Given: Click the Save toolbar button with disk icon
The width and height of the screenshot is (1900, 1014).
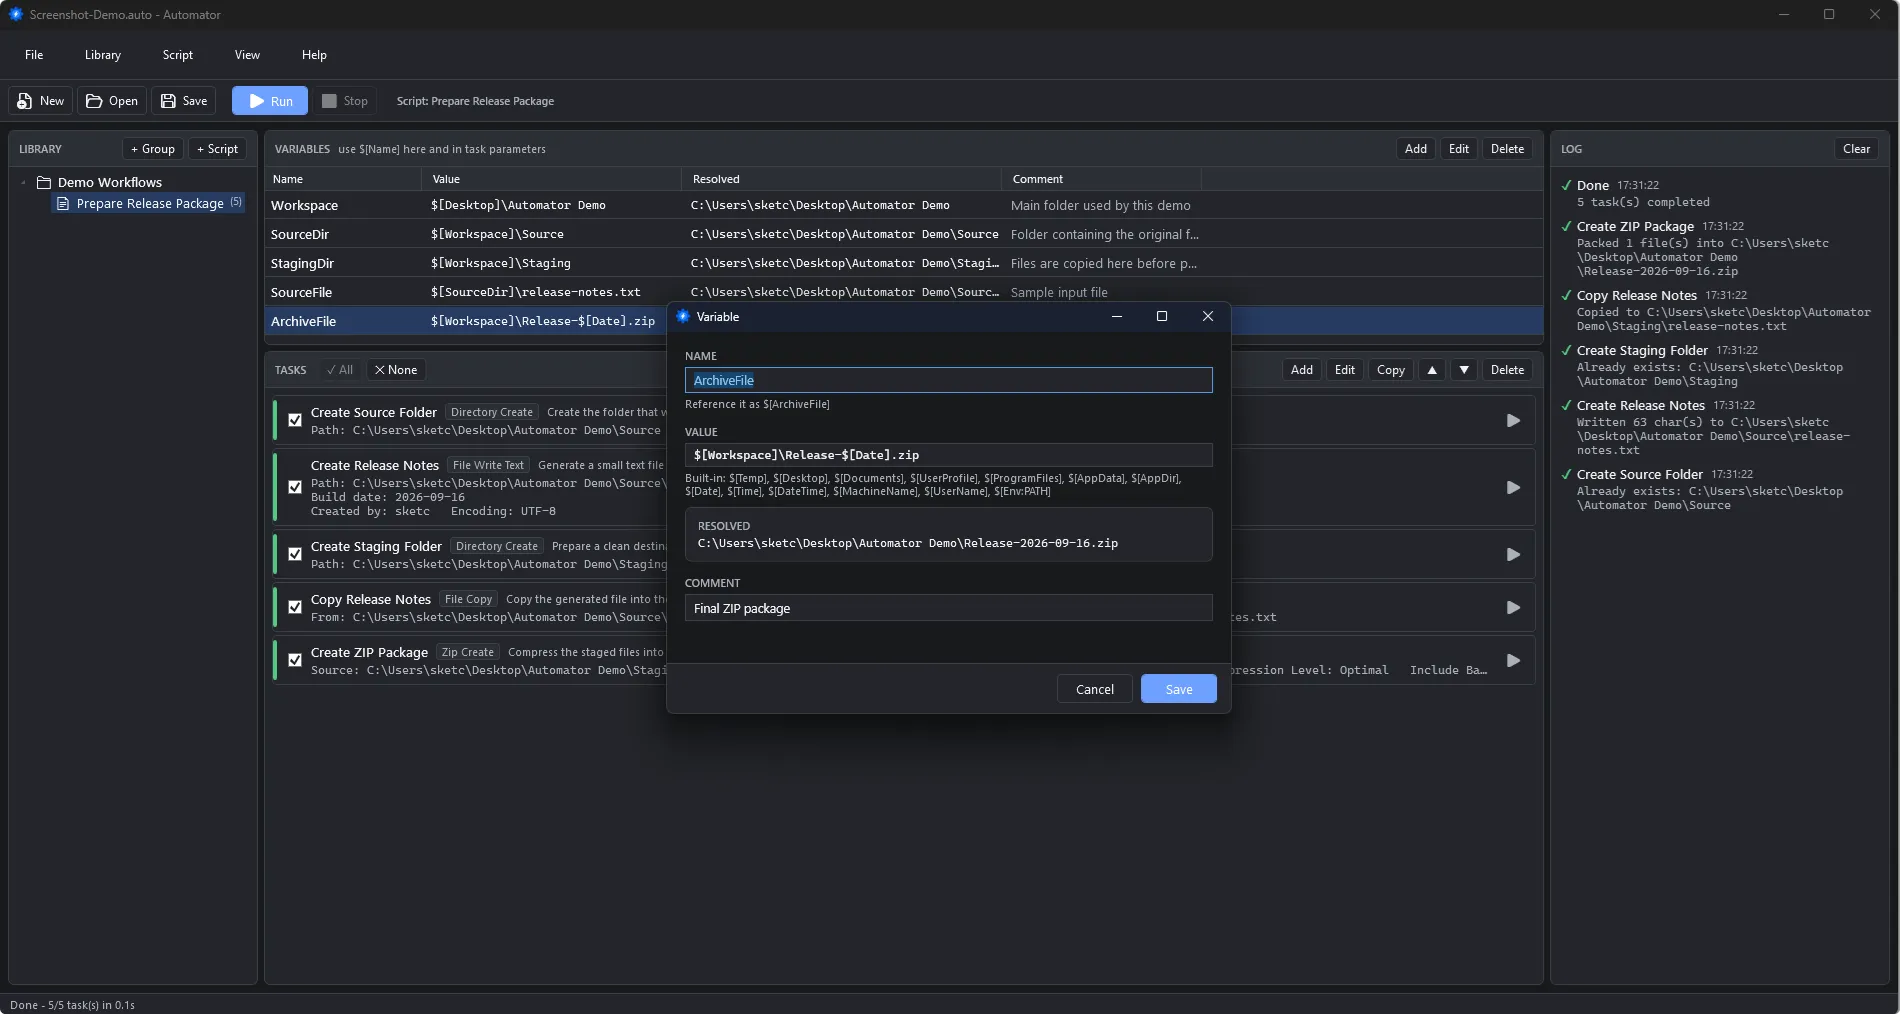Looking at the screenshot, I should 184,101.
